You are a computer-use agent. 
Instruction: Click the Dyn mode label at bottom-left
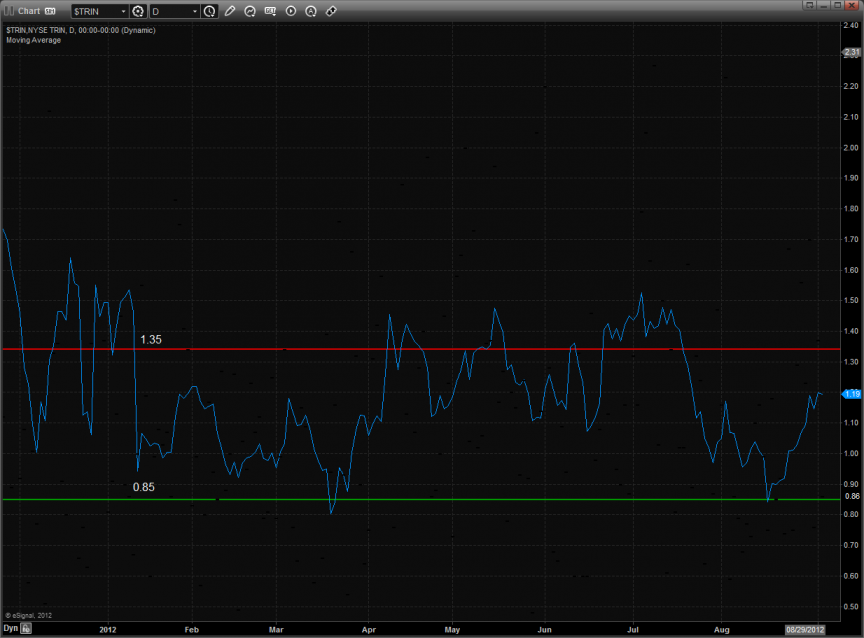10,629
